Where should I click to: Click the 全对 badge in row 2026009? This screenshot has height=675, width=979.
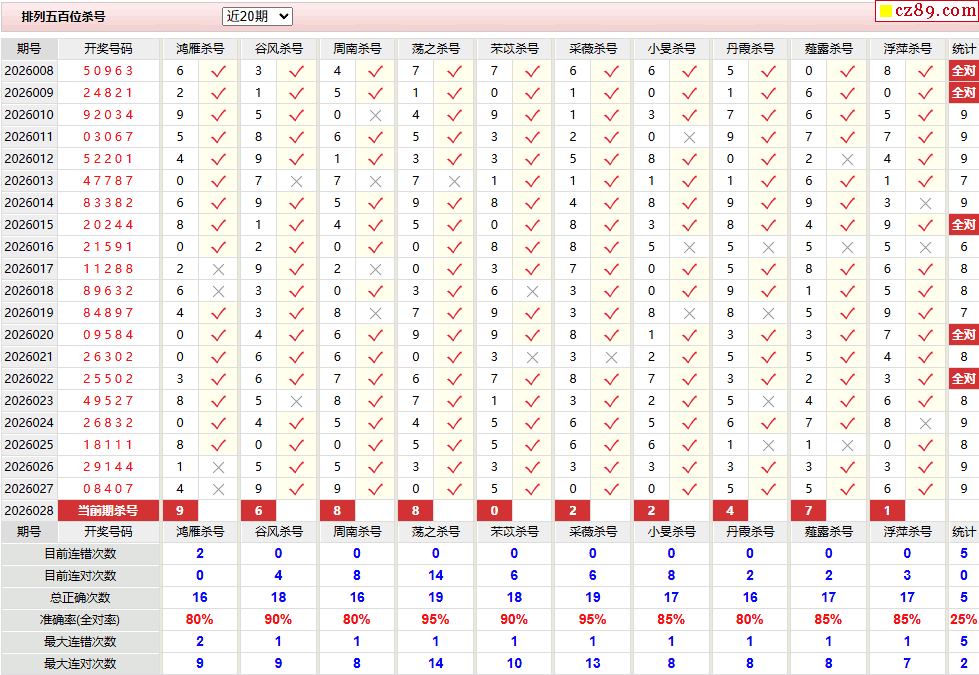(963, 92)
